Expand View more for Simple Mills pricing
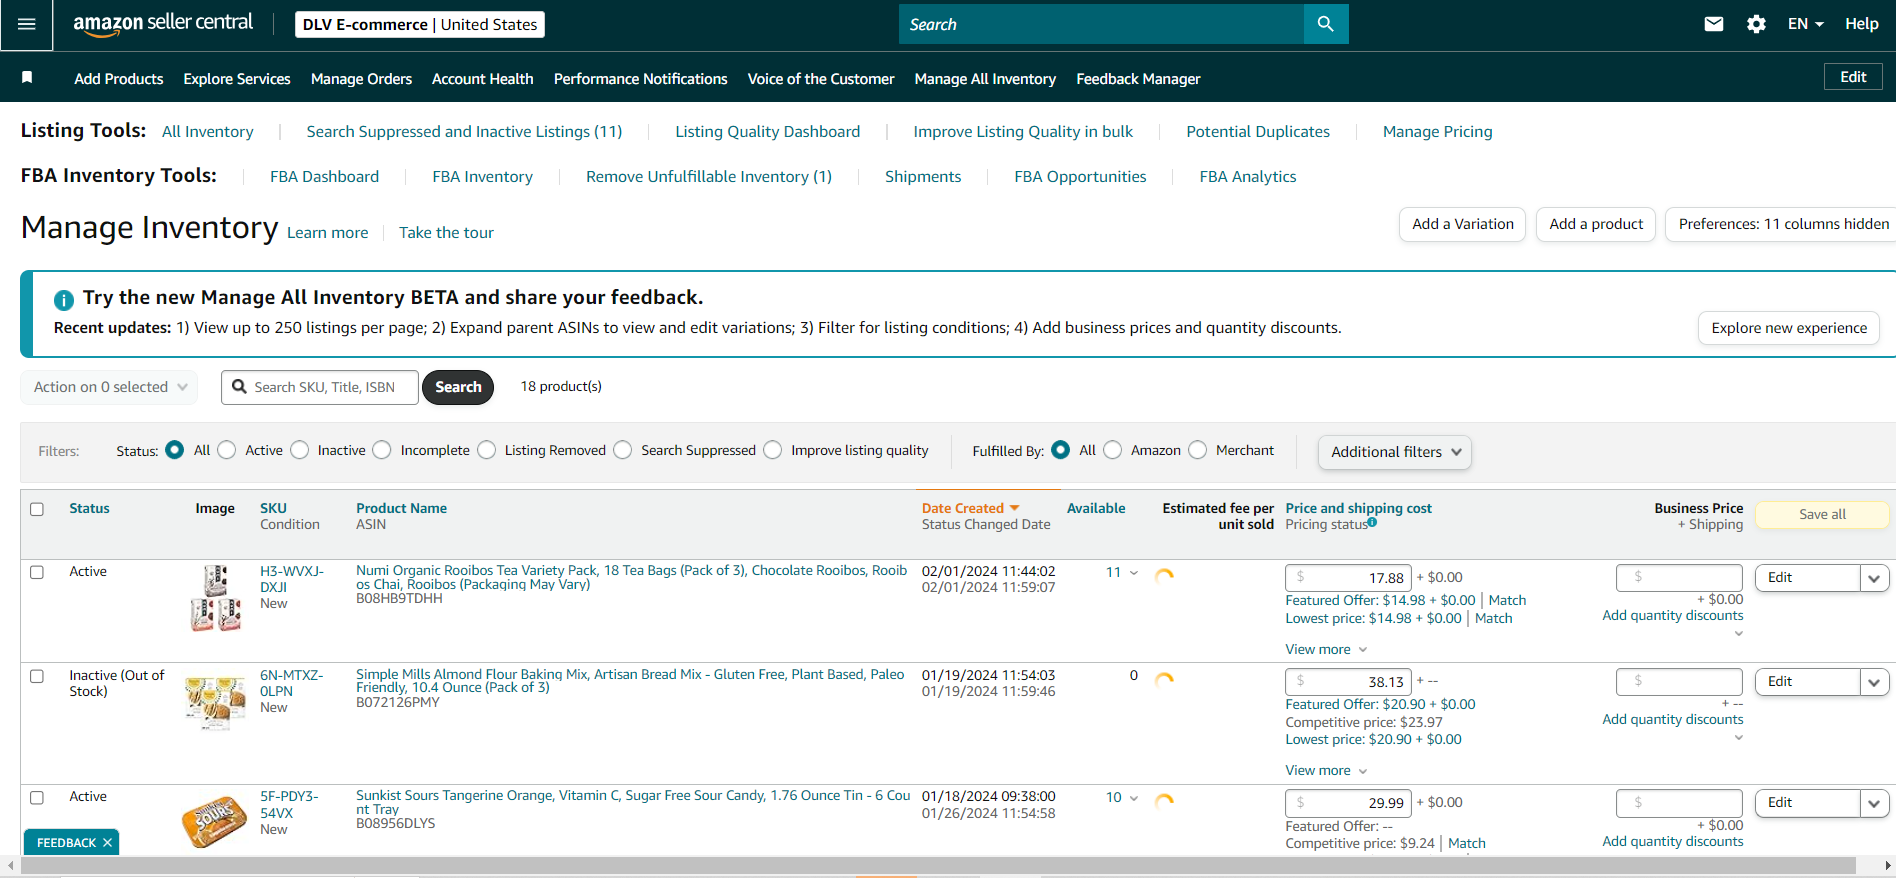1896x878 pixels. pyautogui.click(x=1326, y=770)
